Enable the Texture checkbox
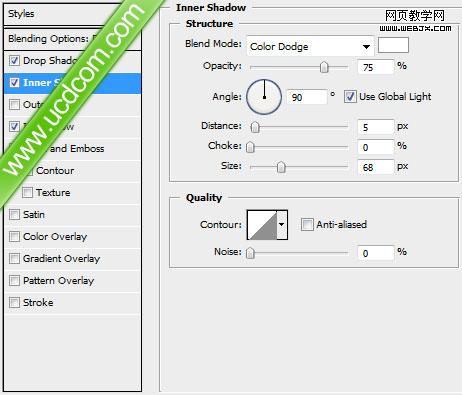 click(x=27, y=192)
